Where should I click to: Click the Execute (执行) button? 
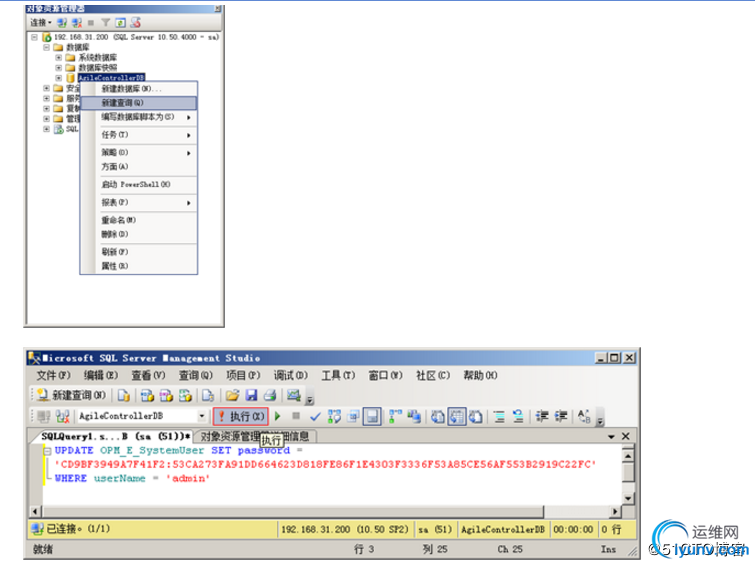tap(241, 416)
